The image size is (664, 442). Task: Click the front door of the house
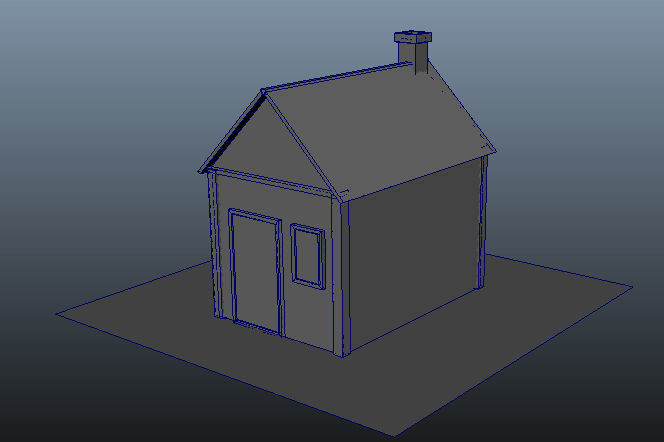point(256,272)
